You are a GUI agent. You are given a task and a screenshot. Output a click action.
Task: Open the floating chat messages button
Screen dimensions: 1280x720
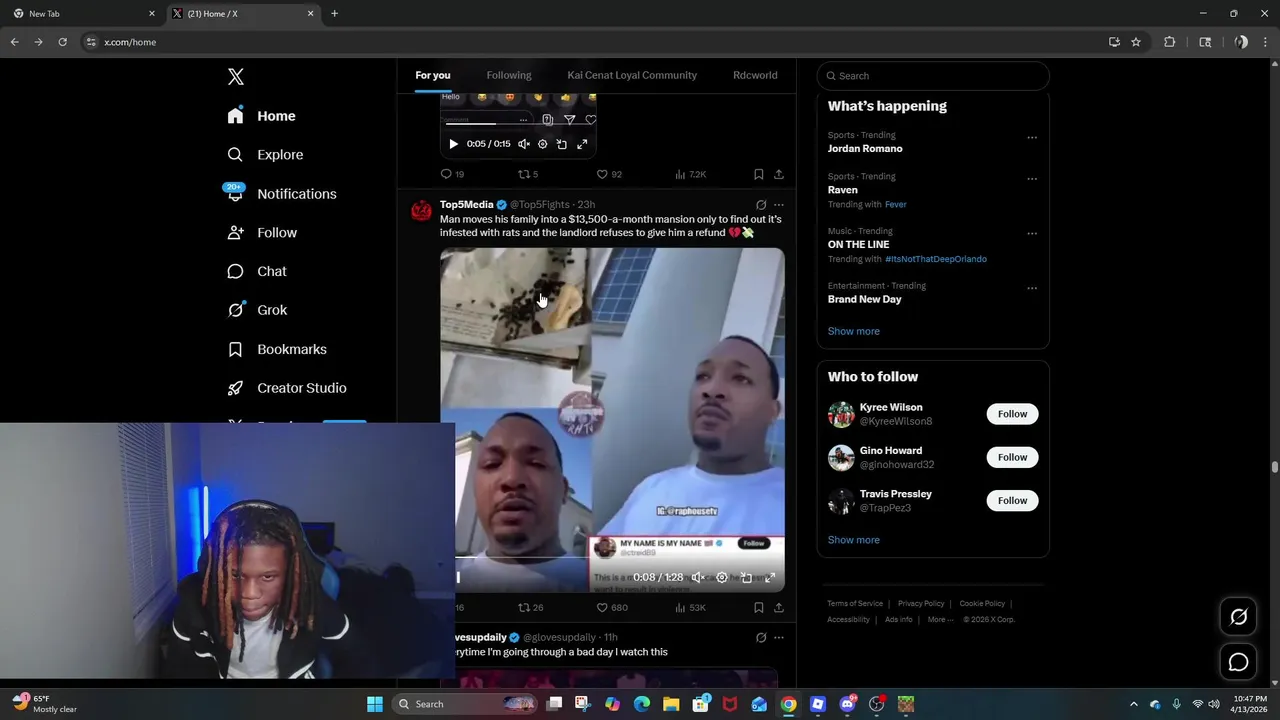[x=1238, y=662]
